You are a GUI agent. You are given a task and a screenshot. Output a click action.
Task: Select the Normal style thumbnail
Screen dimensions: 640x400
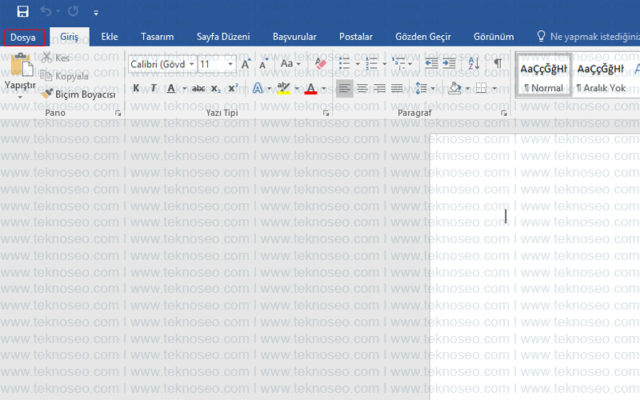543,75
